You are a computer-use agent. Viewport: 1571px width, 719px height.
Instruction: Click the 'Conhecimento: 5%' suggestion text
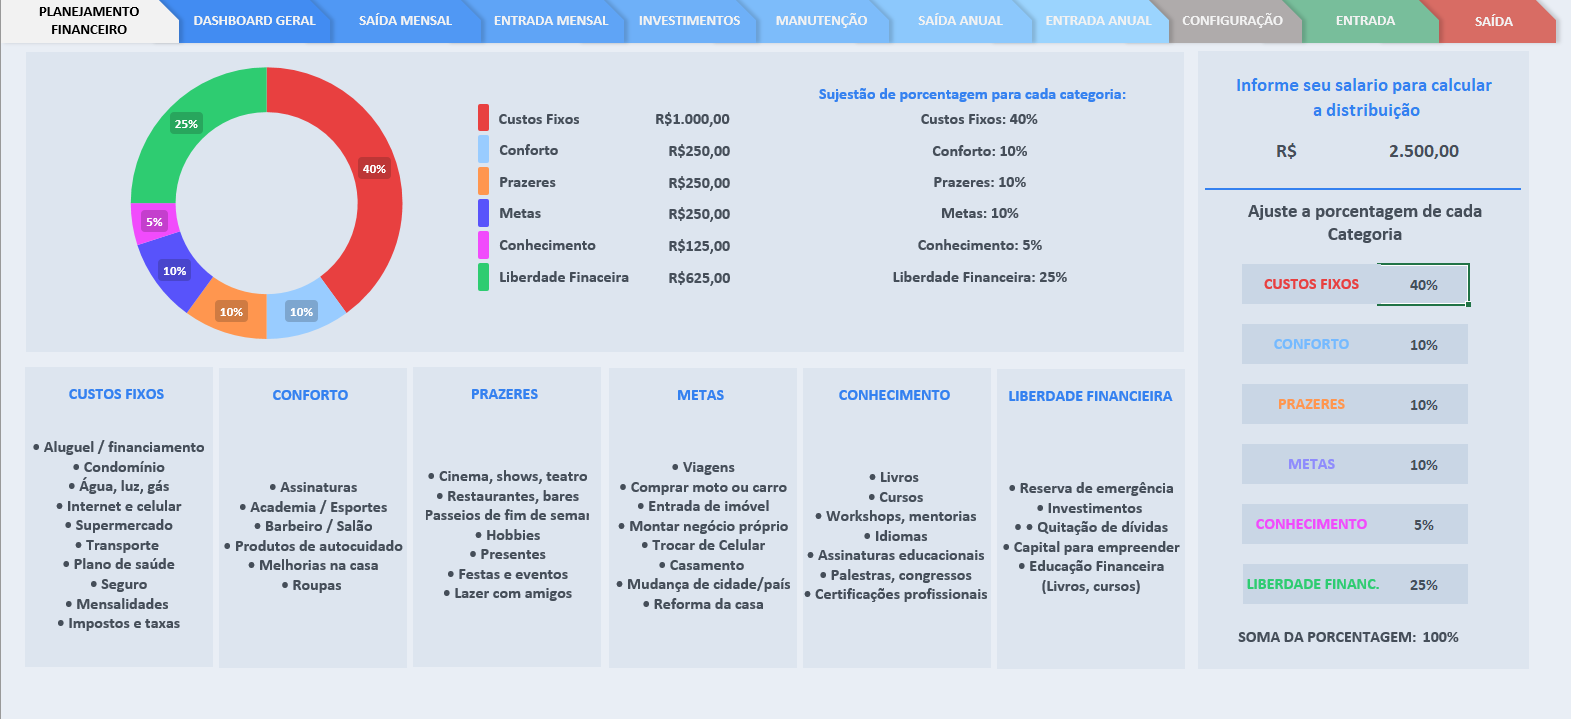pyautogui.click(x=980, y=245)
